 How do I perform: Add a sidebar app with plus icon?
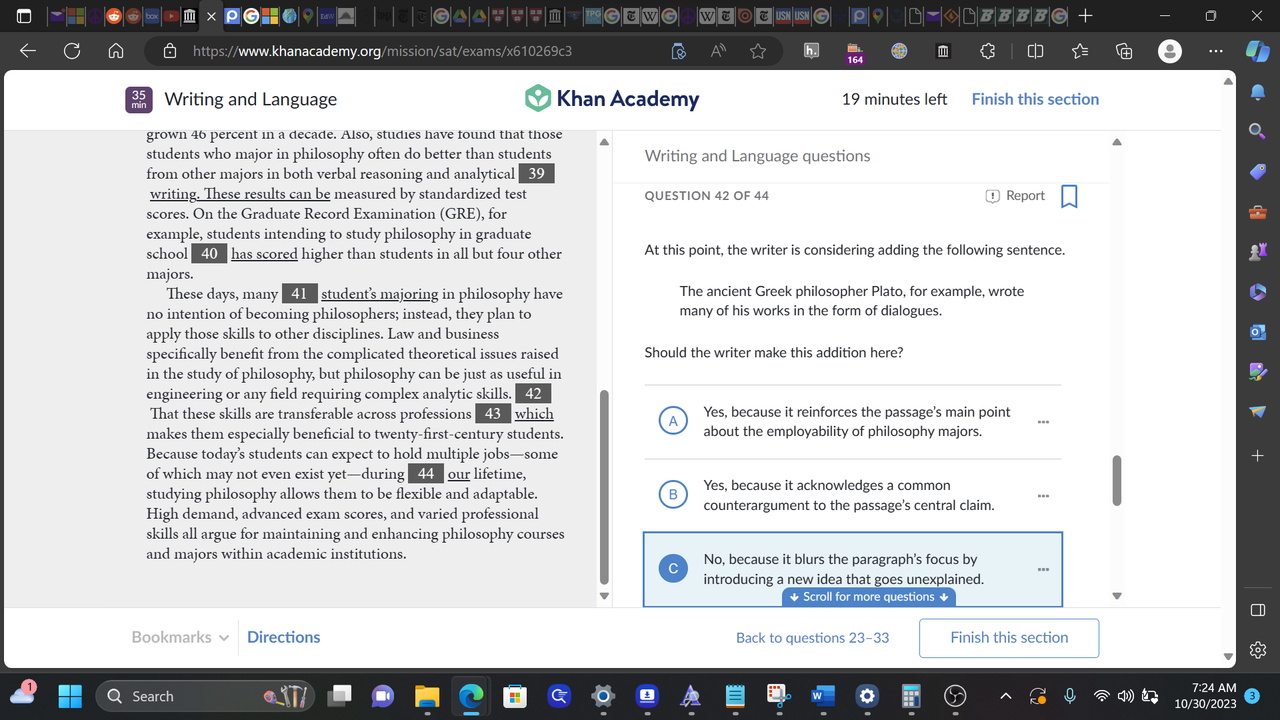coord(1258,456)
